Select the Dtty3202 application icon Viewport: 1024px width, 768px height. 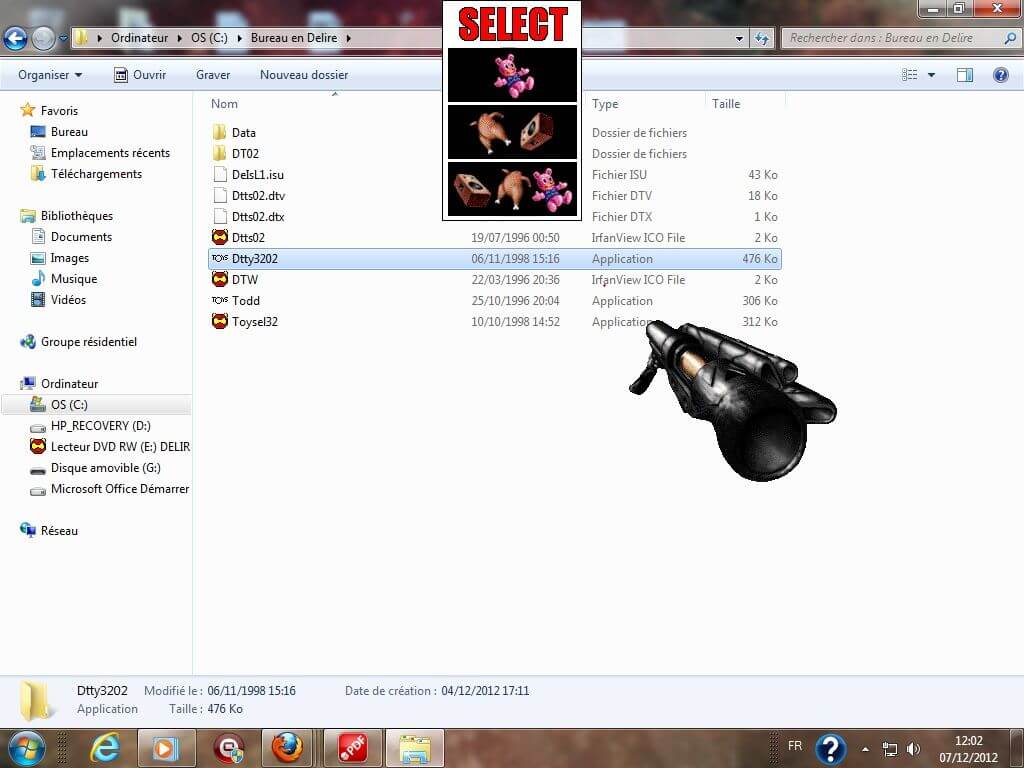pos(220,258)
